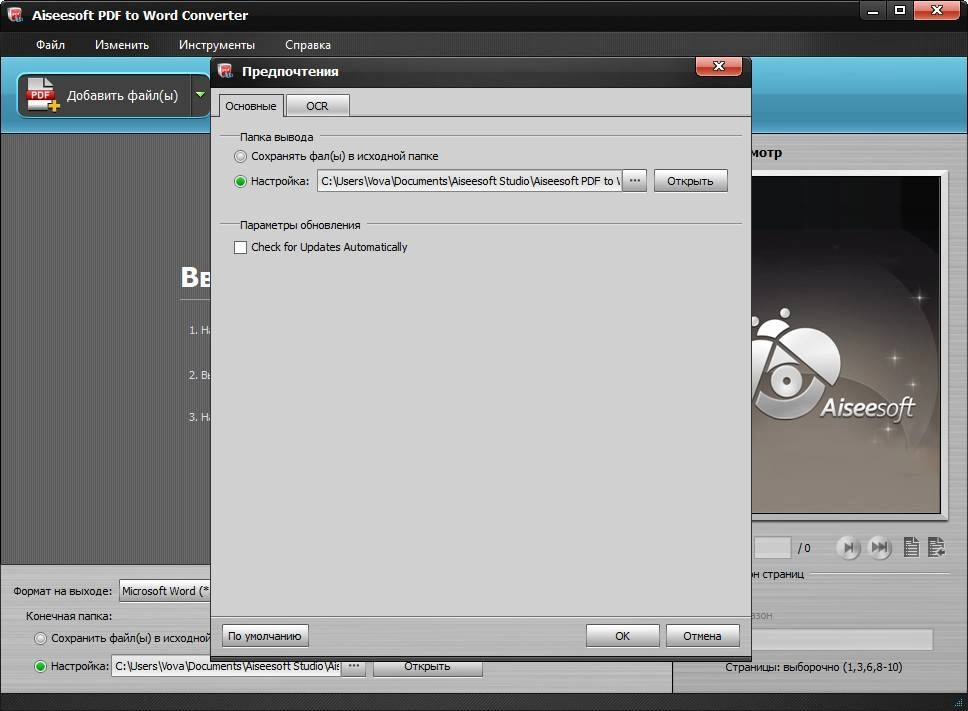
Task: Select Настройка radio in main window bottom
Action: (x=41, y=667)
